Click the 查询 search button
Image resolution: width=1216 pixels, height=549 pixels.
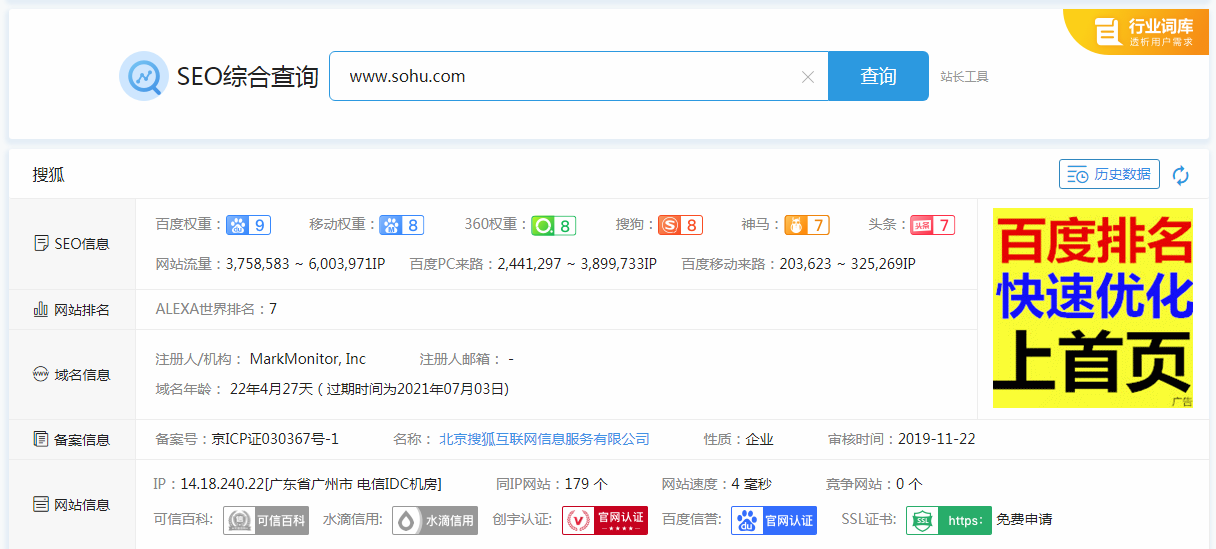coord(878,76)
